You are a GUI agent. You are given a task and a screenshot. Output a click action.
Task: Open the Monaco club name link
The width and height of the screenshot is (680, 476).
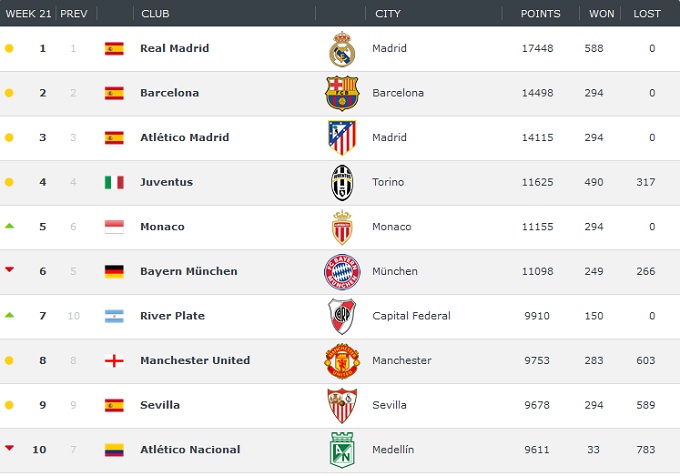162,227
